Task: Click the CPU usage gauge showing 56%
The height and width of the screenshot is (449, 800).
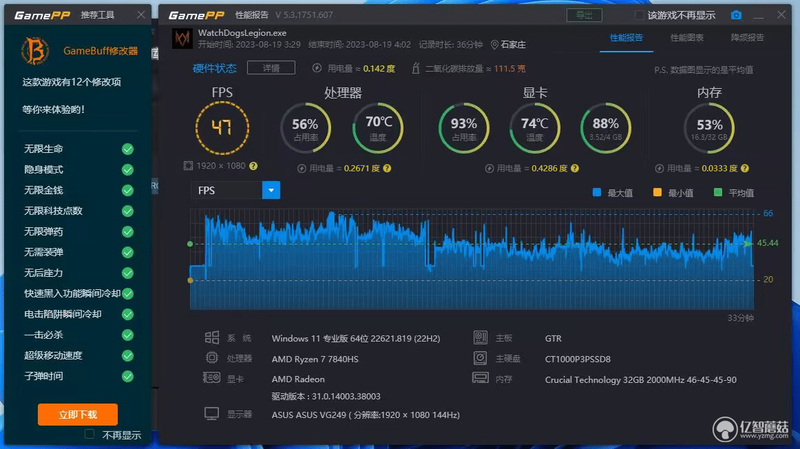Action: (305, 128)
